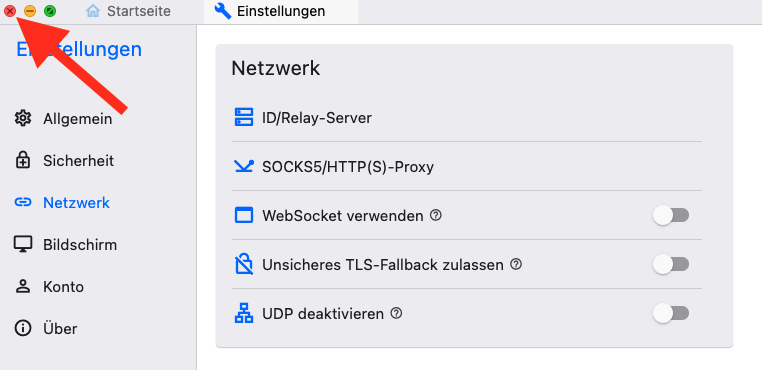
Task: Click the link icon beside Netzwerk
Action: 23,203
